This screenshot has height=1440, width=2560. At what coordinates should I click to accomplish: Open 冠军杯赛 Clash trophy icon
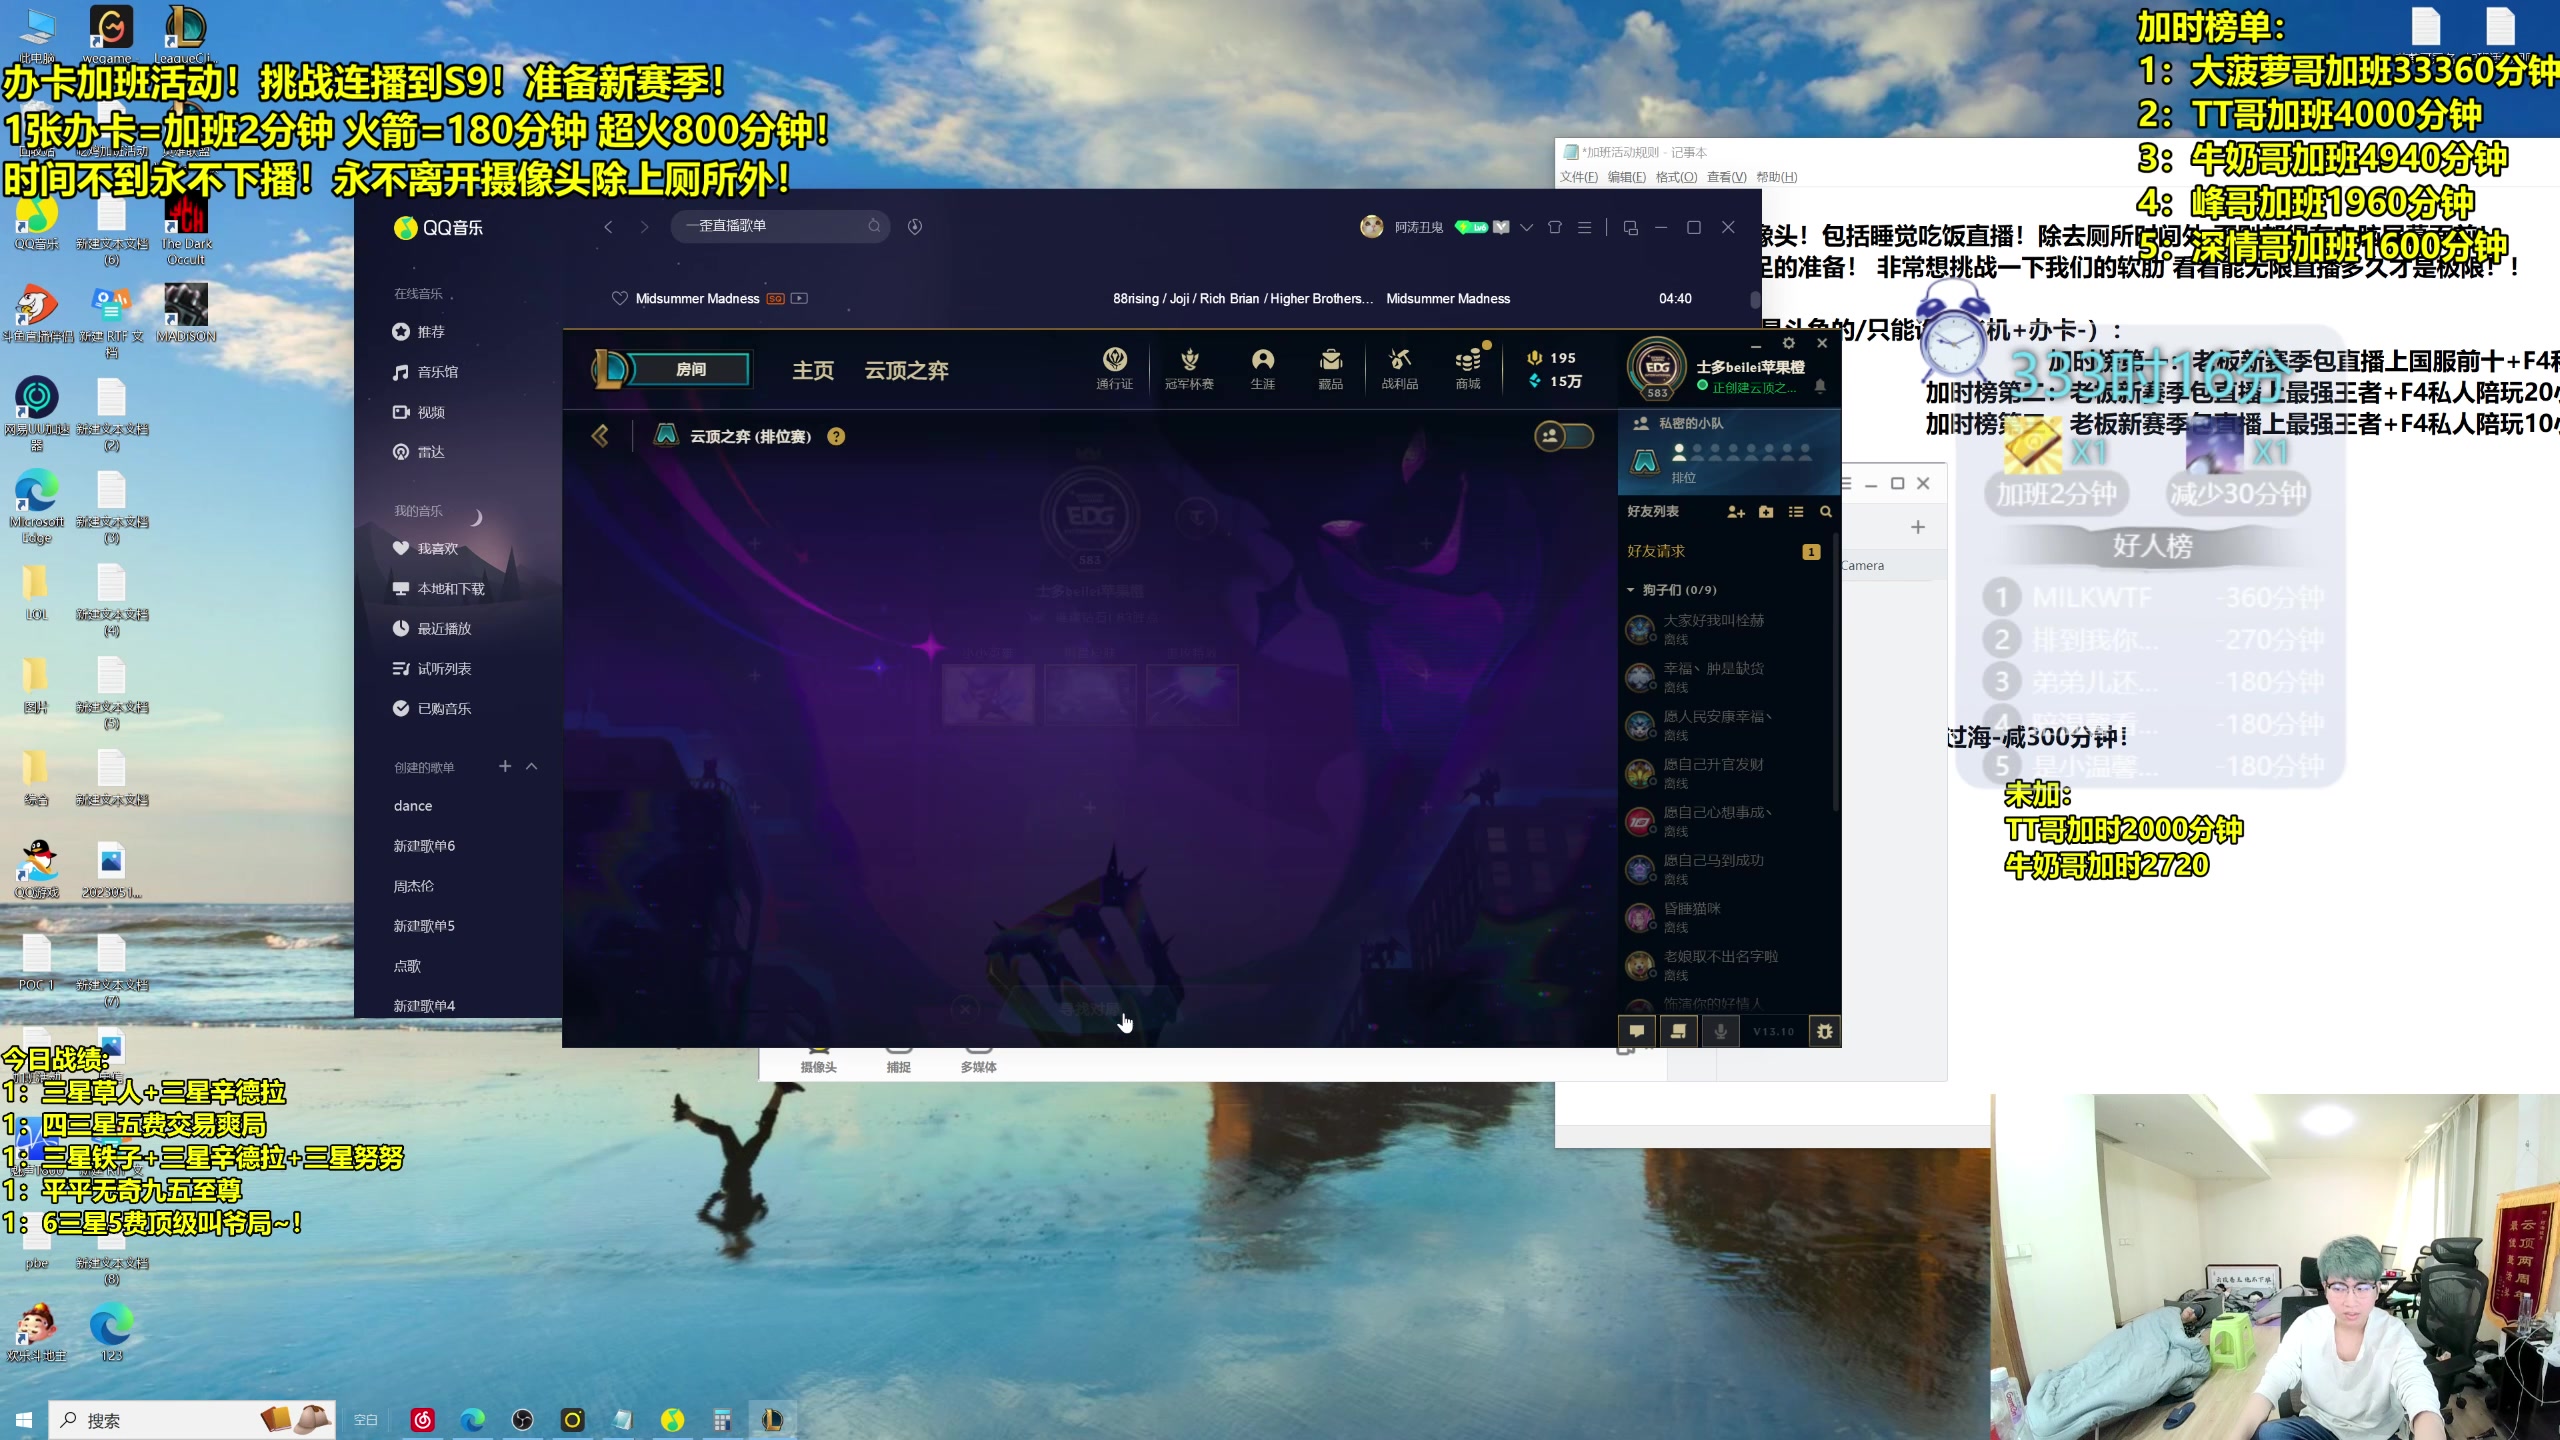(1189, 368)
